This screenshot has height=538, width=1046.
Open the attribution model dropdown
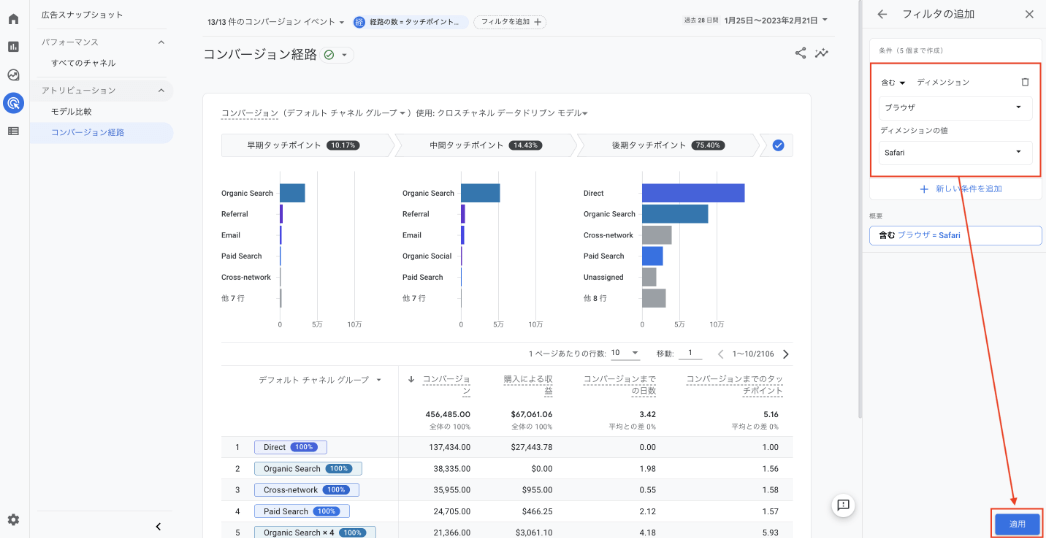[512, 113]
